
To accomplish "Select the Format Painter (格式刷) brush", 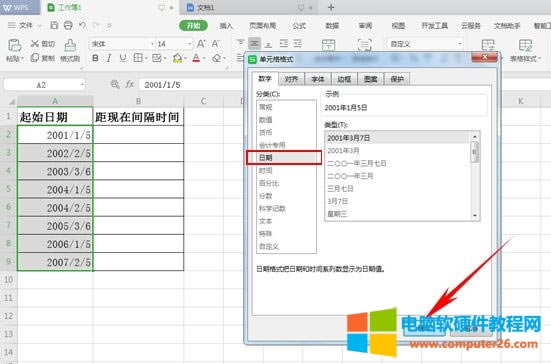I will point(70,45).
